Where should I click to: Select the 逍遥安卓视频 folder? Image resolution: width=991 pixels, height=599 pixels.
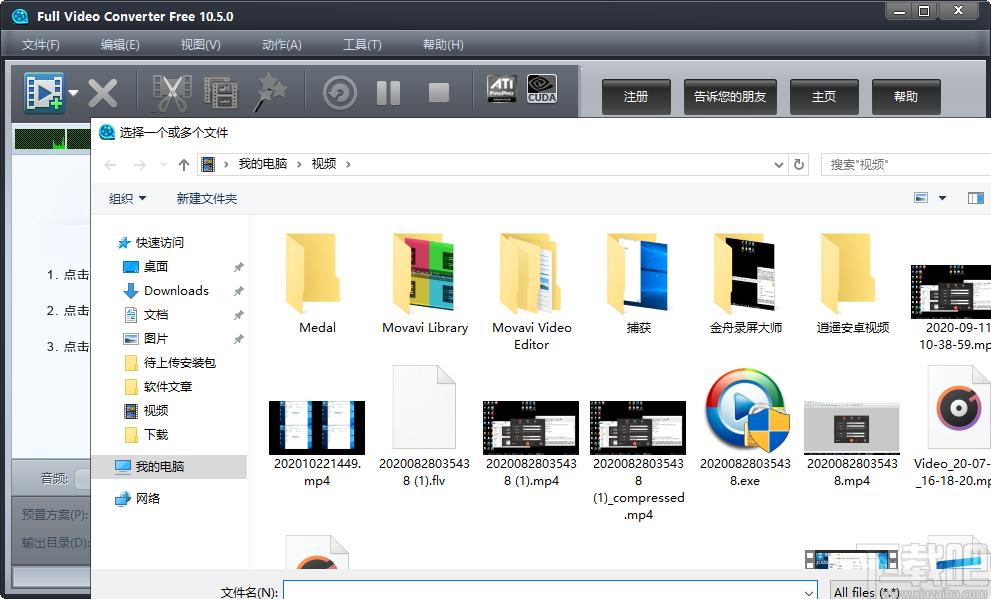[853, 283]
